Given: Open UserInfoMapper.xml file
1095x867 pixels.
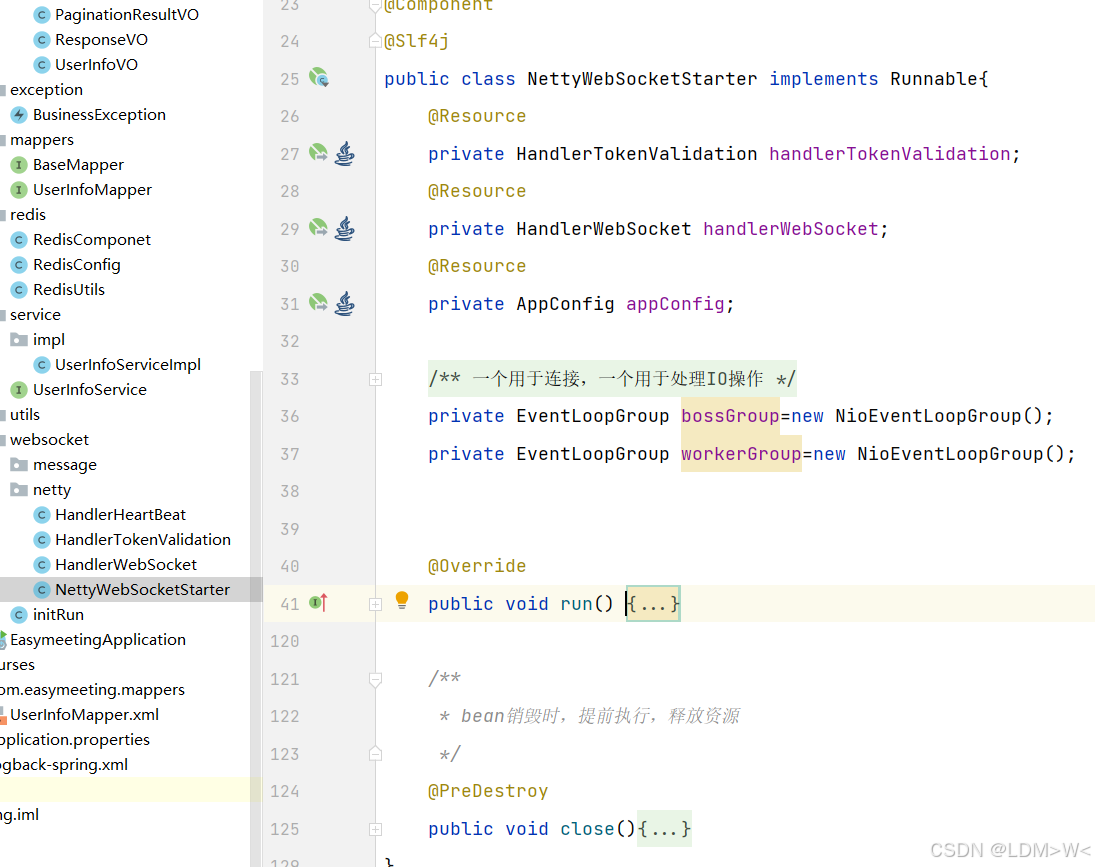Looking at the screenshot, I should (x=84, y=715).
